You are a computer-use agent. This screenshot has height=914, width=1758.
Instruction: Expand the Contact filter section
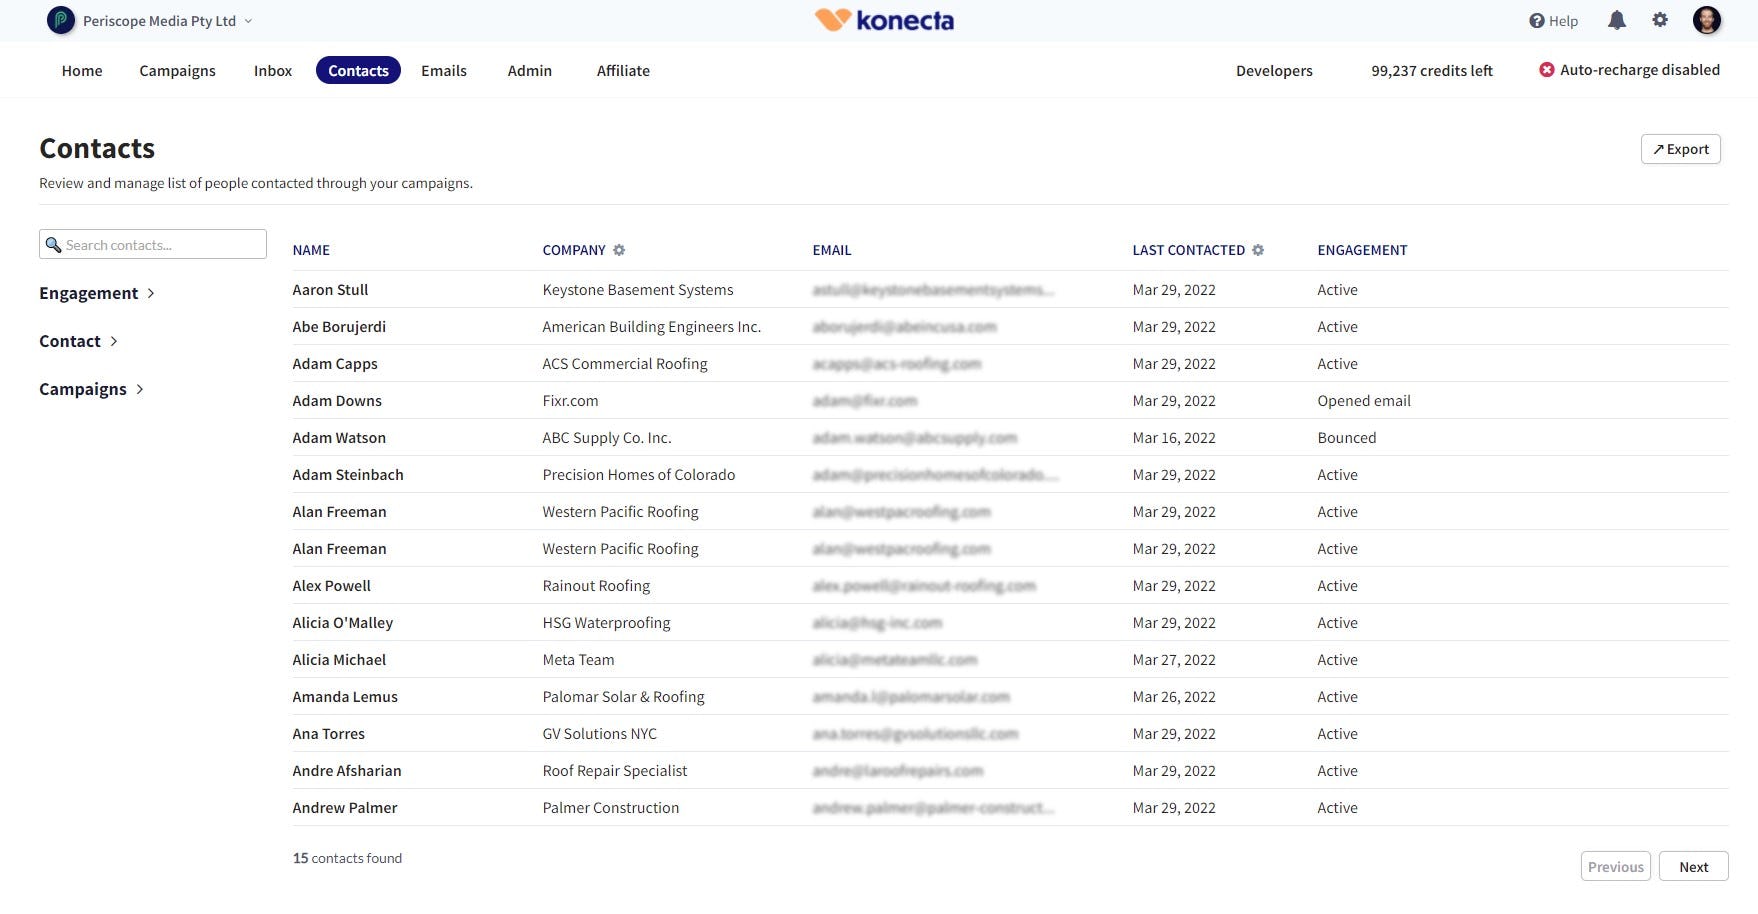(79, 341)
